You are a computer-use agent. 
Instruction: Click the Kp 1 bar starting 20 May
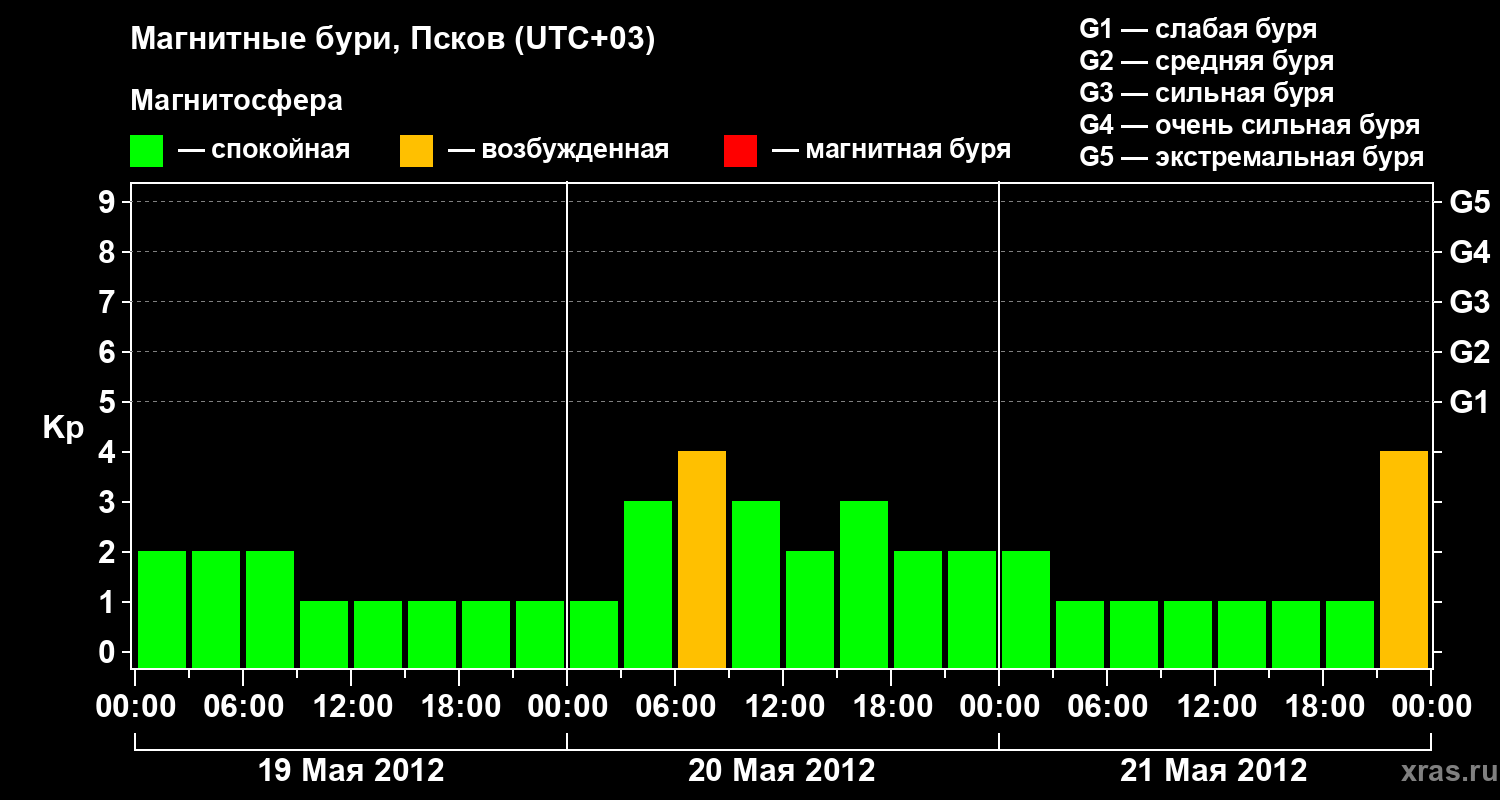tap(594, 634)
